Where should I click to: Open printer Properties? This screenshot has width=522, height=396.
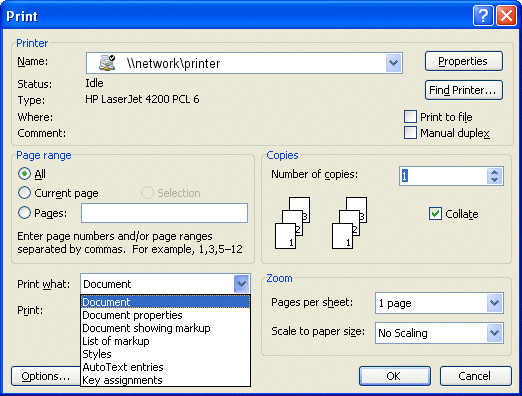click(464, 61)
